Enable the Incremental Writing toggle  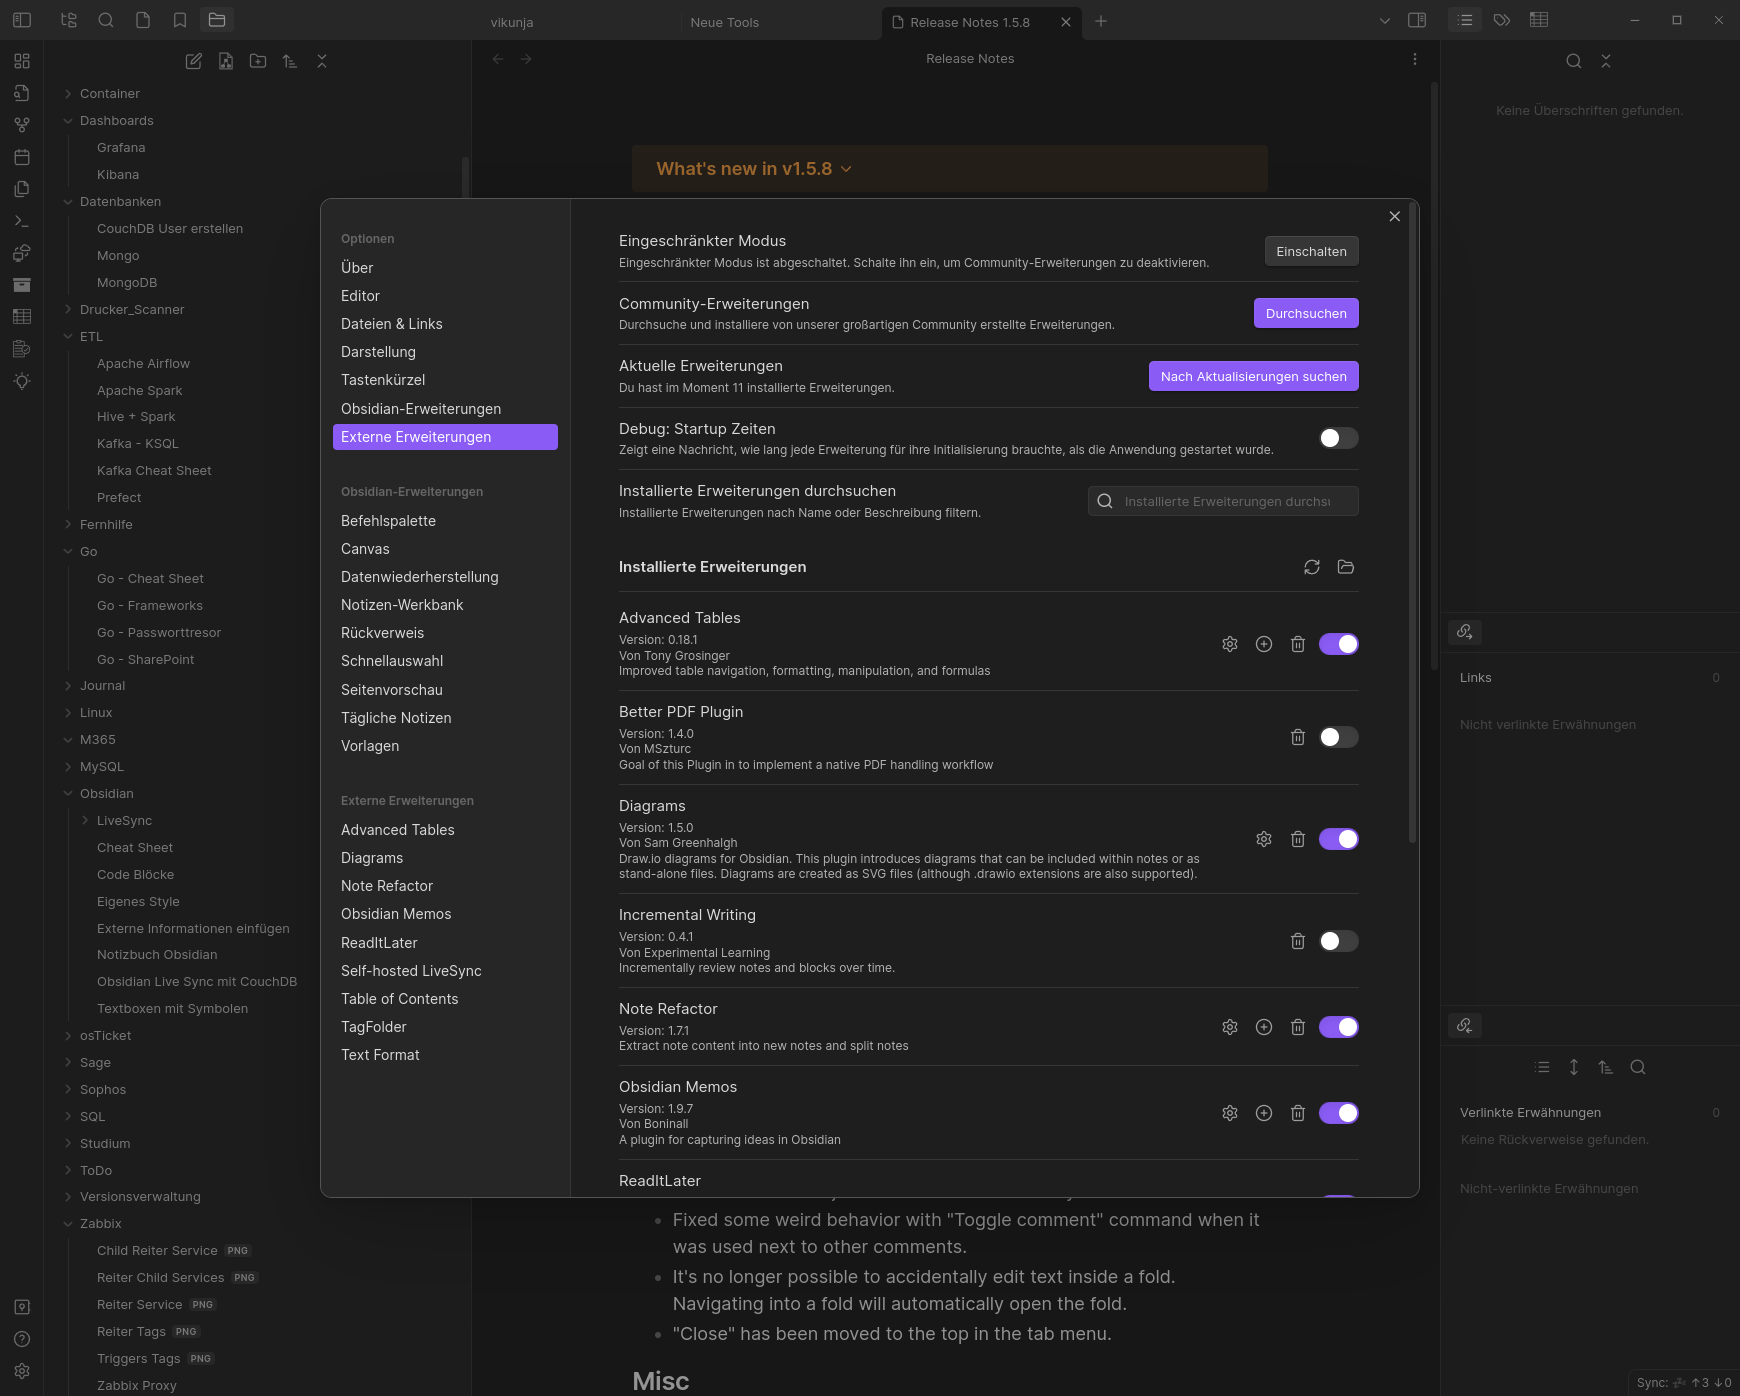point(1339,941)
